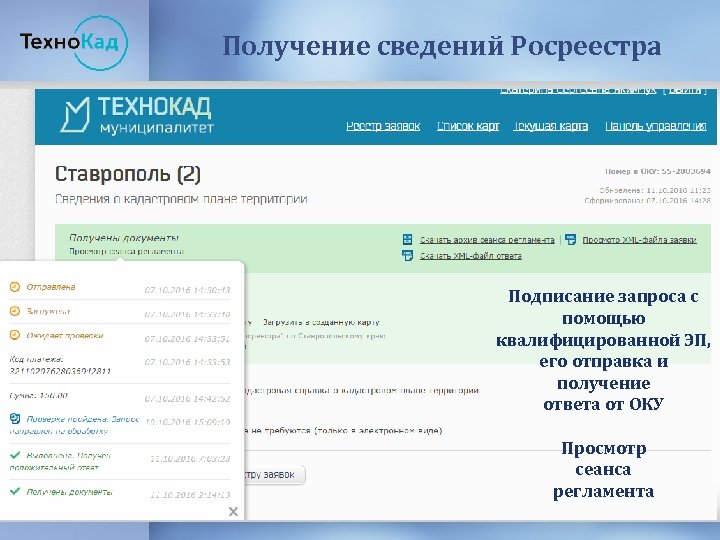Select the Сумма: 150.00 entry

39,395
